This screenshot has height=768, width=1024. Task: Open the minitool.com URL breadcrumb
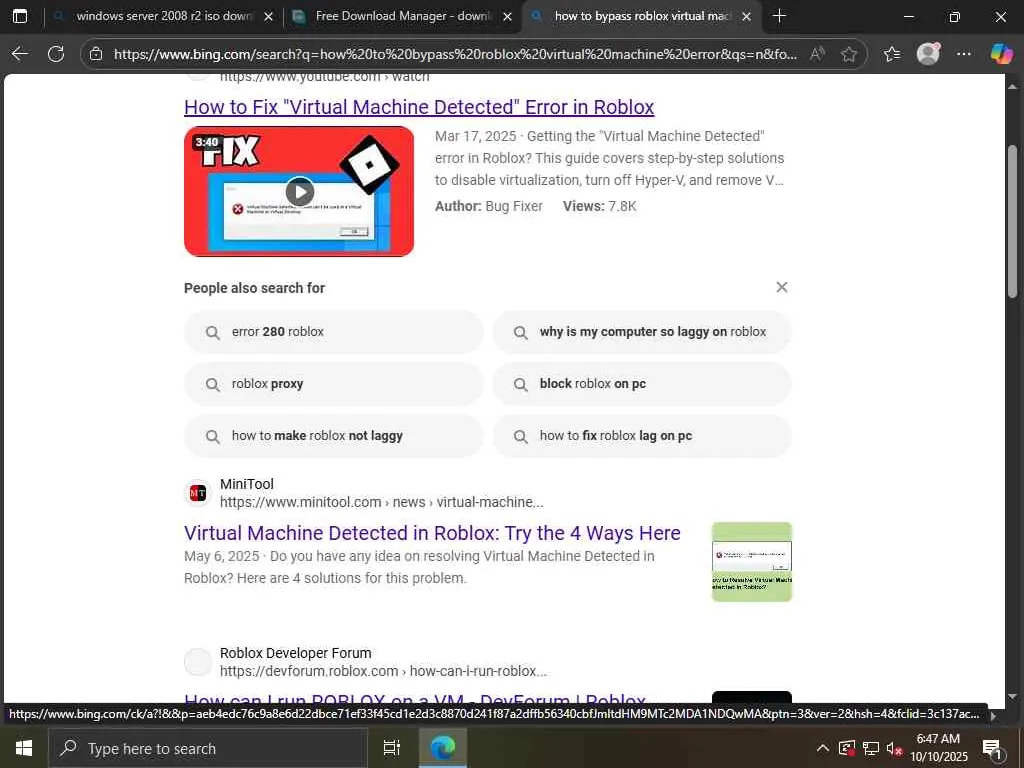click(381, 502)
